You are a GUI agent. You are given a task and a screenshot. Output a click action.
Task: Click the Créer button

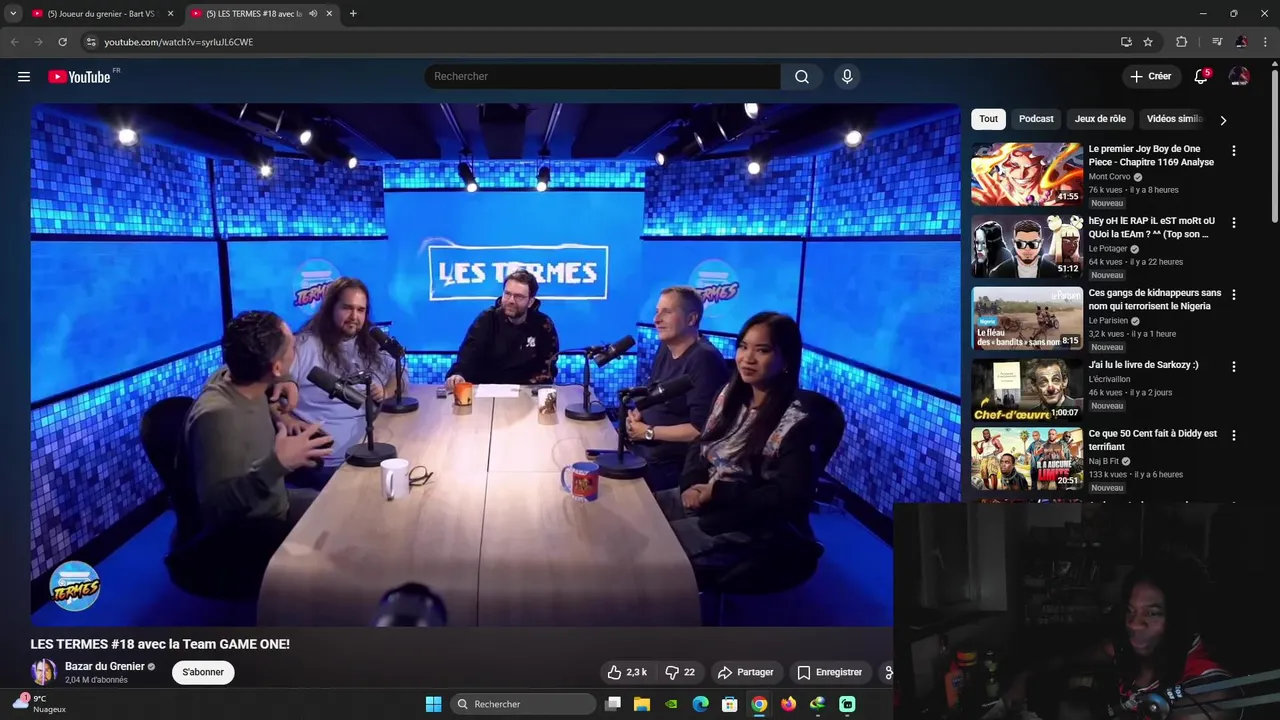(1151, 76)
